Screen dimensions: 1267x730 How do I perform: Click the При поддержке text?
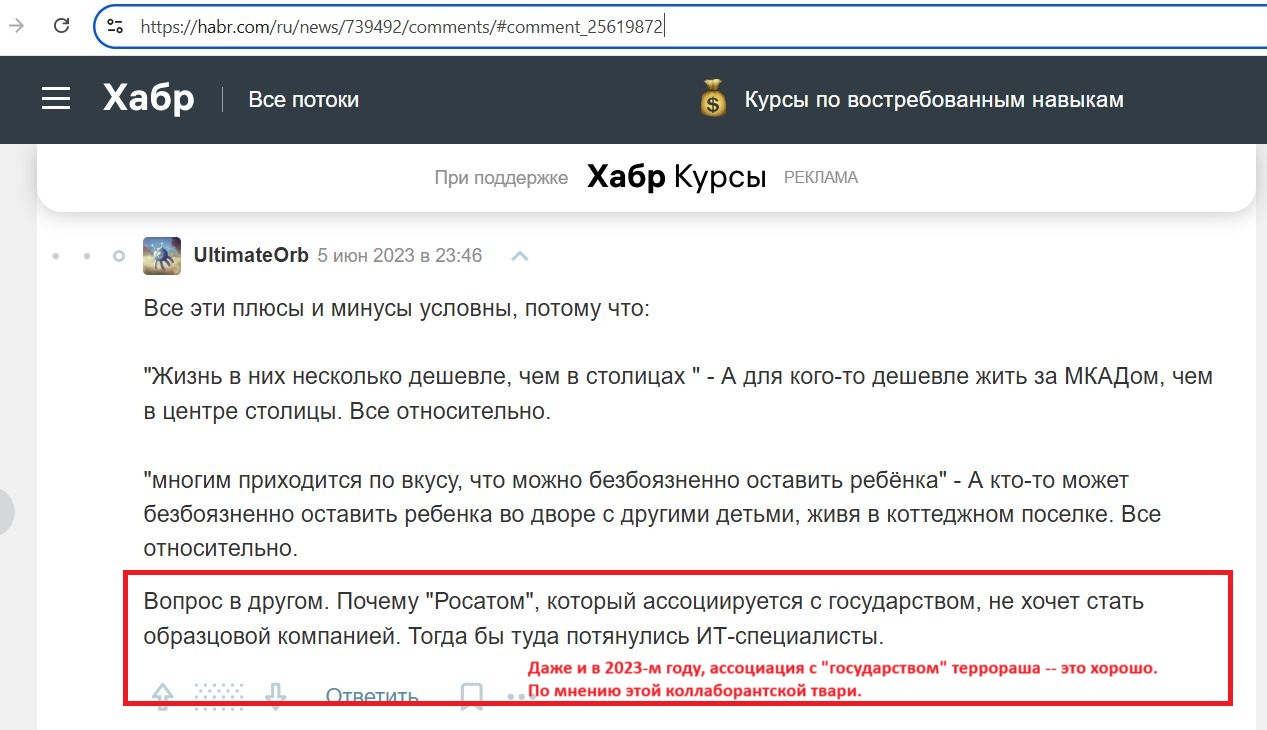point(501,178)
